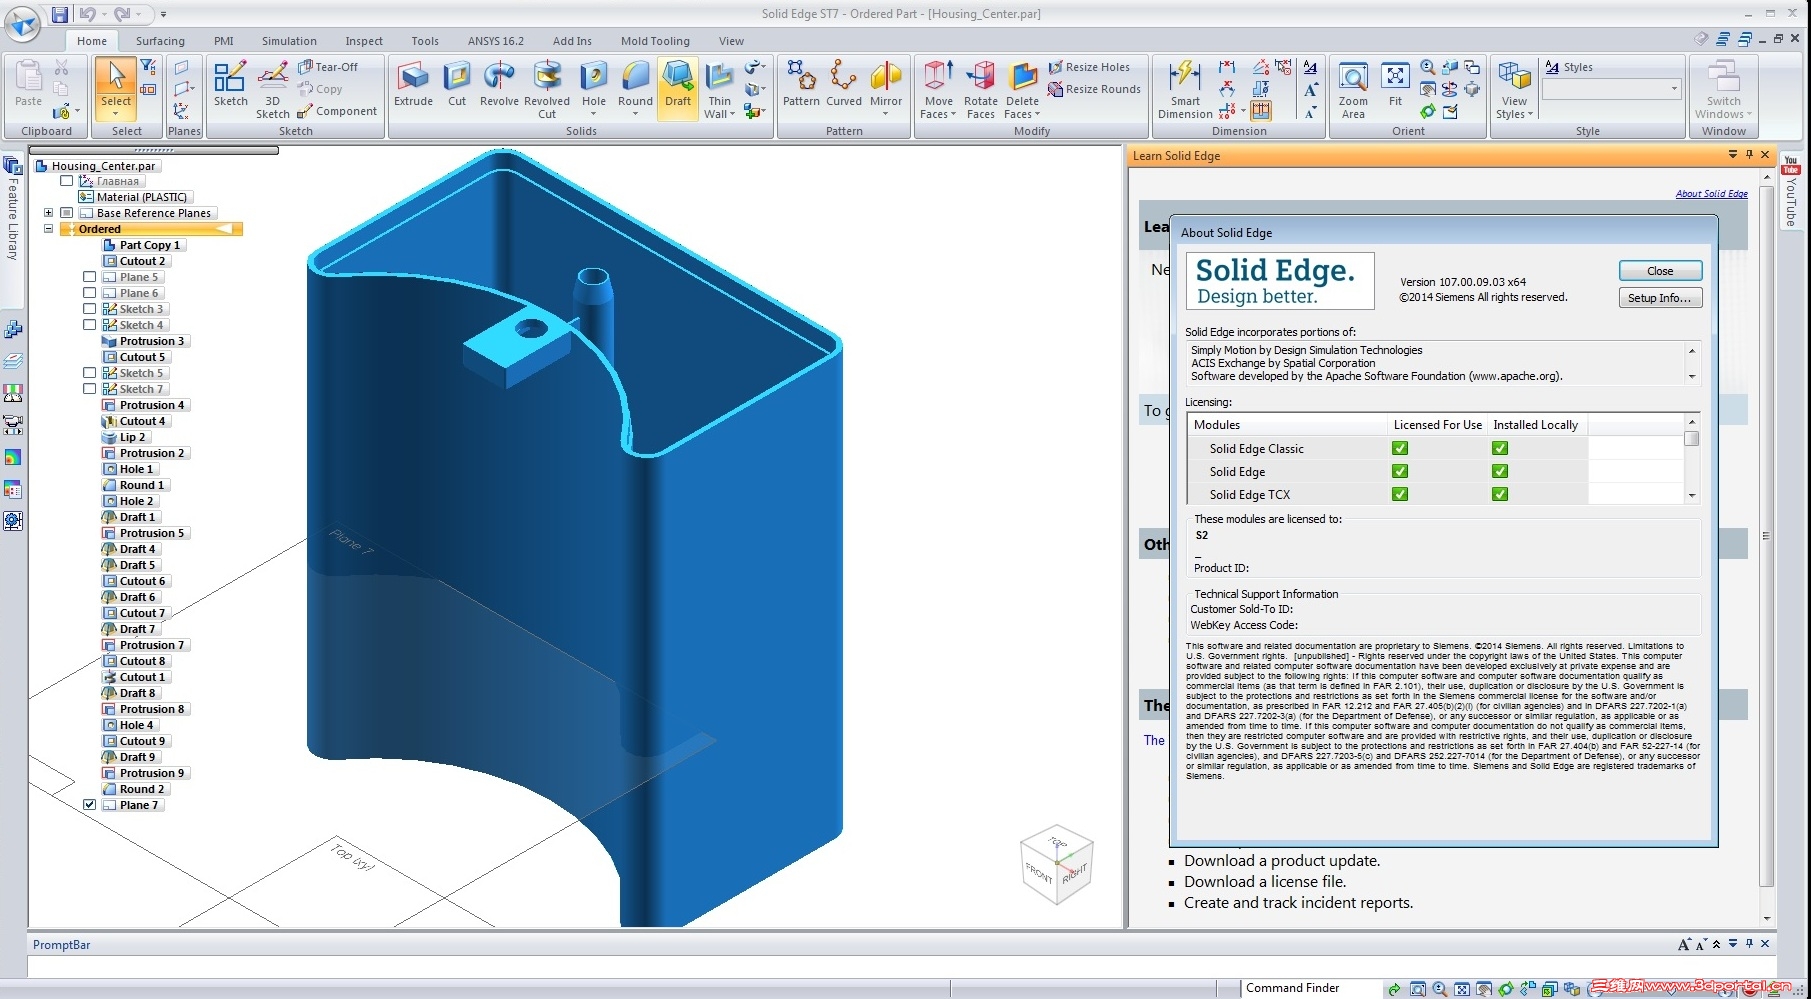
Task: Start a new Sketch
Action: [x=230, y=85]
